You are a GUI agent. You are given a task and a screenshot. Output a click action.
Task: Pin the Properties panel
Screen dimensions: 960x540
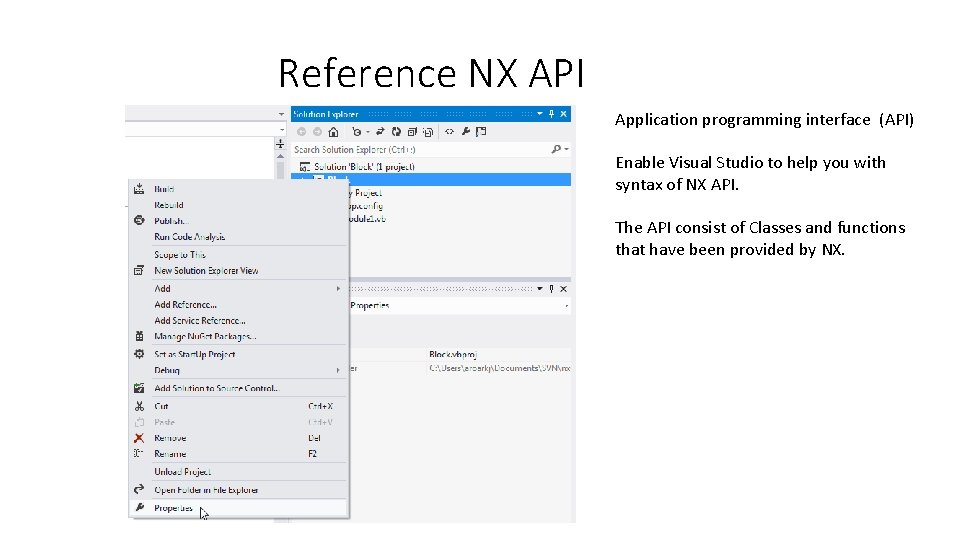(x=552, y=289)
